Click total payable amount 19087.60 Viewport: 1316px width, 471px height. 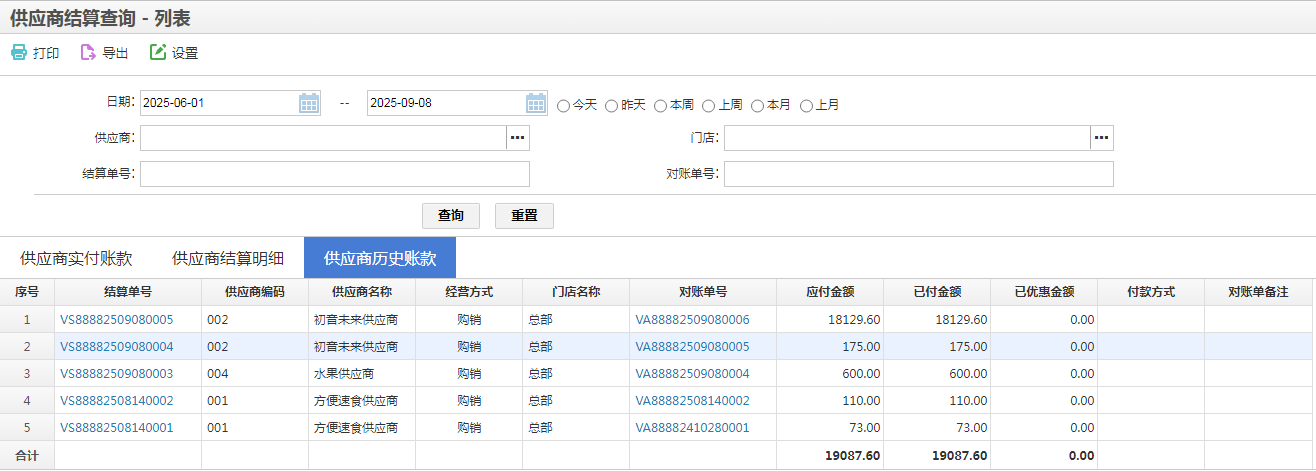point(830,455)
